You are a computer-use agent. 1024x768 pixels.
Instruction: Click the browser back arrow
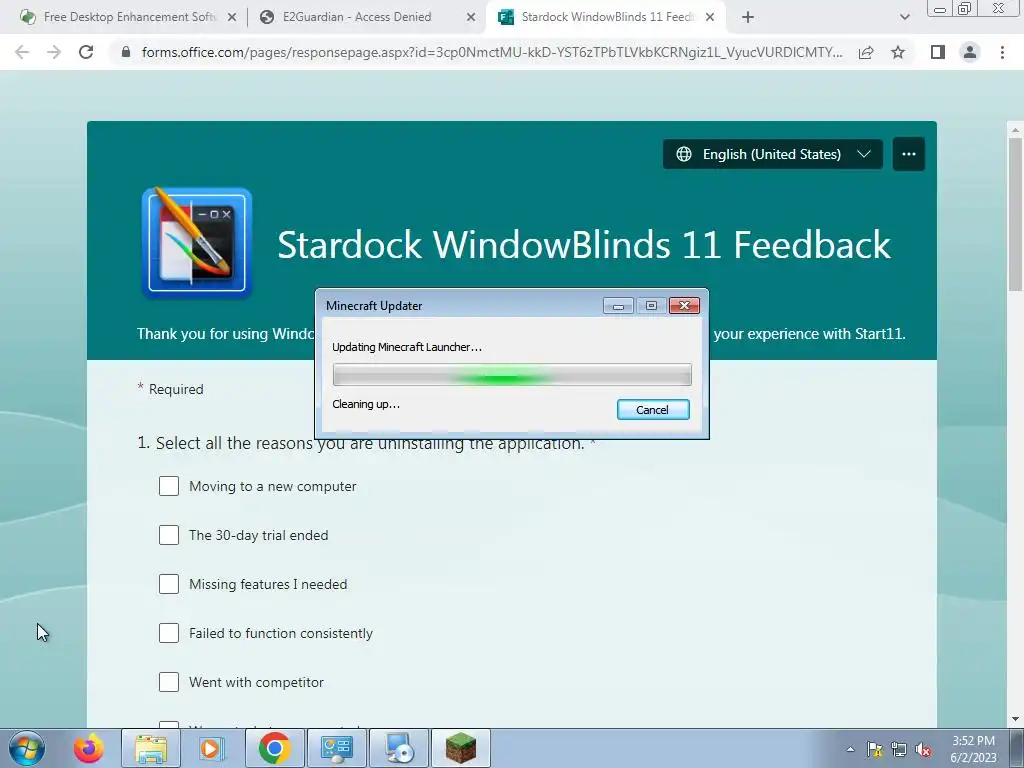(x=22, y=52)
